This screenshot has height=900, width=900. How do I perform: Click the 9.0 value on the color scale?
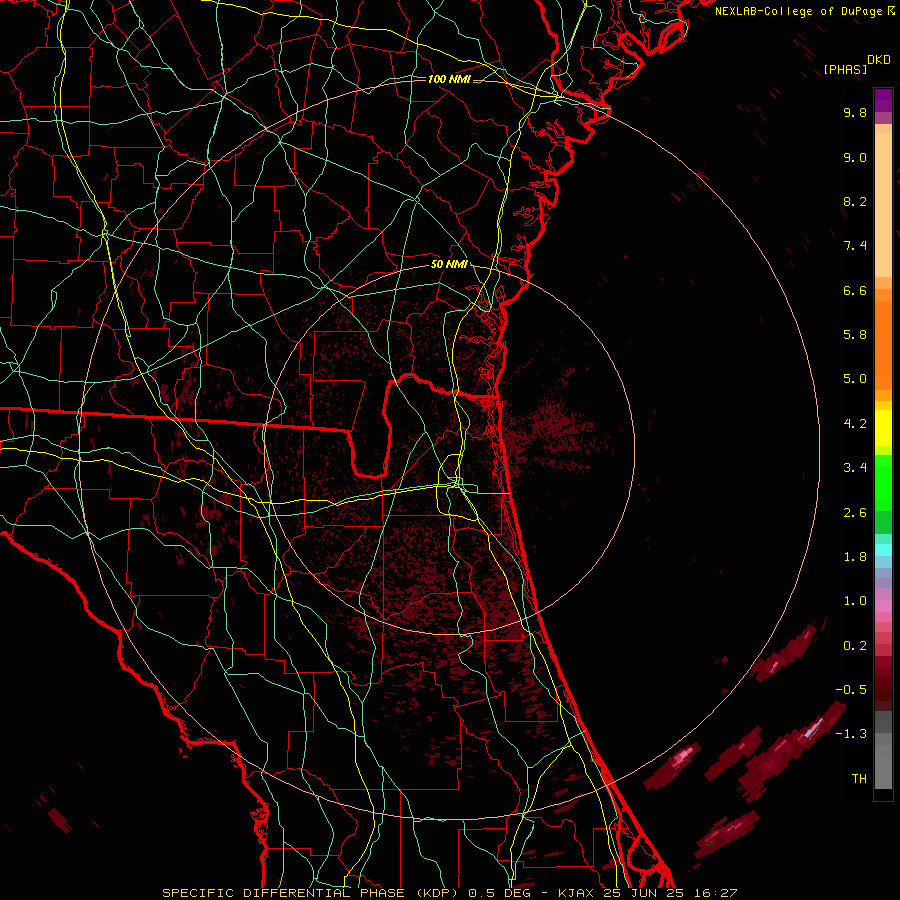pos(855,157)
